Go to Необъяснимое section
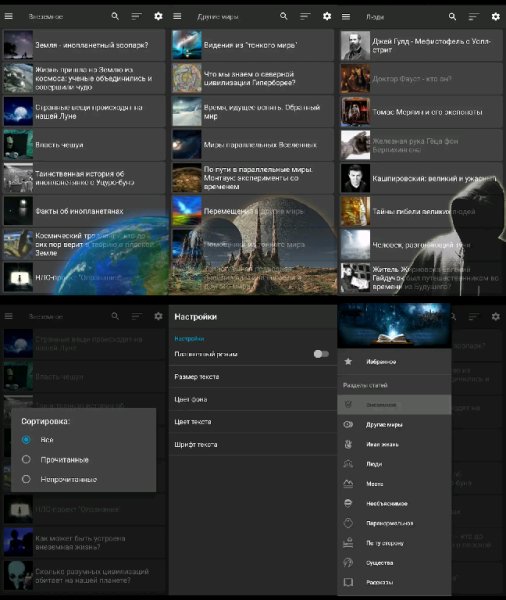 click(394, 503)
